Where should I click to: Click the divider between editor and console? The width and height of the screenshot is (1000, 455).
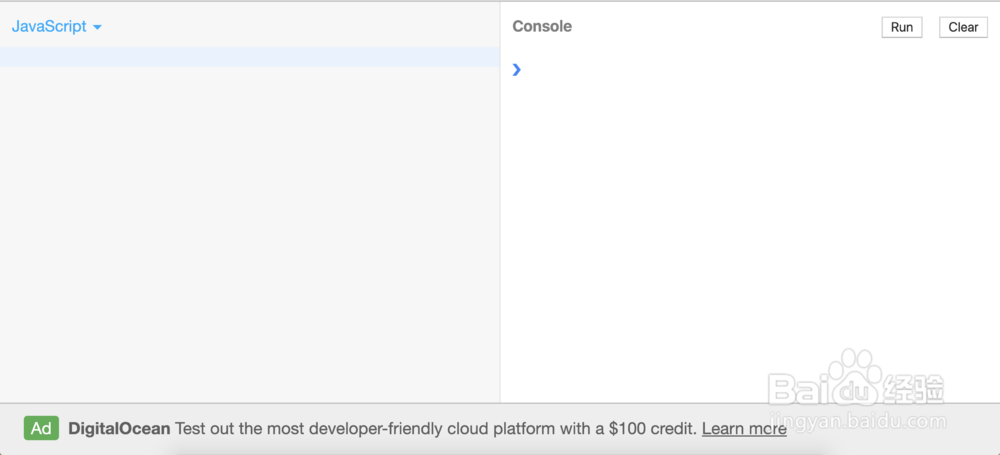pos(500,200)
